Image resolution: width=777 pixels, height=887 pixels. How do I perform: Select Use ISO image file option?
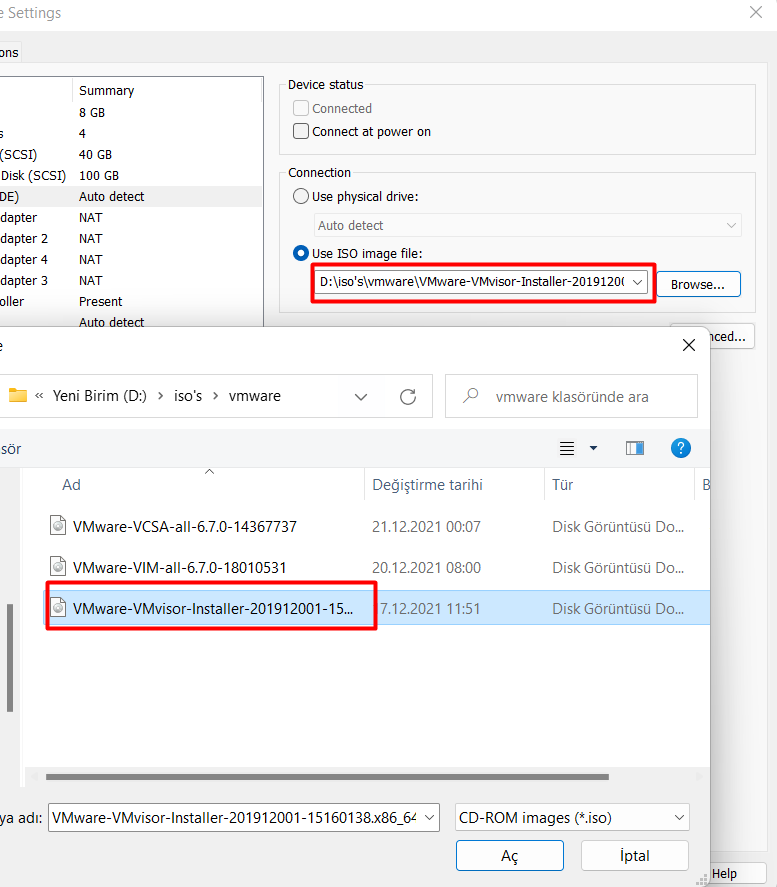point(301,253)
